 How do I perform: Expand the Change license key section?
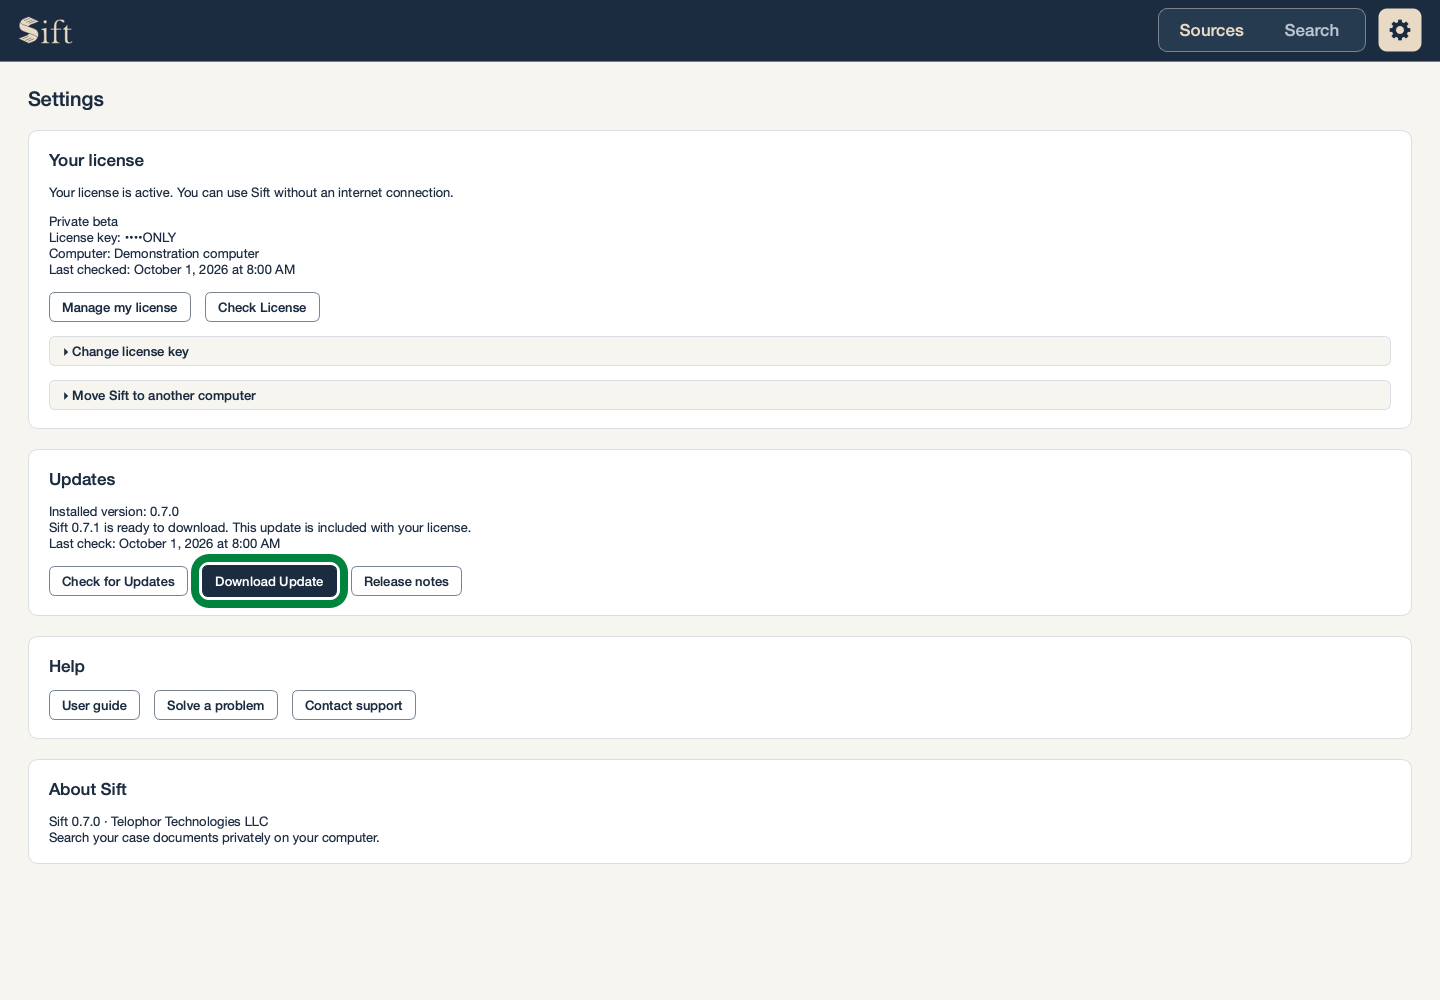click(x=720, y=351)
